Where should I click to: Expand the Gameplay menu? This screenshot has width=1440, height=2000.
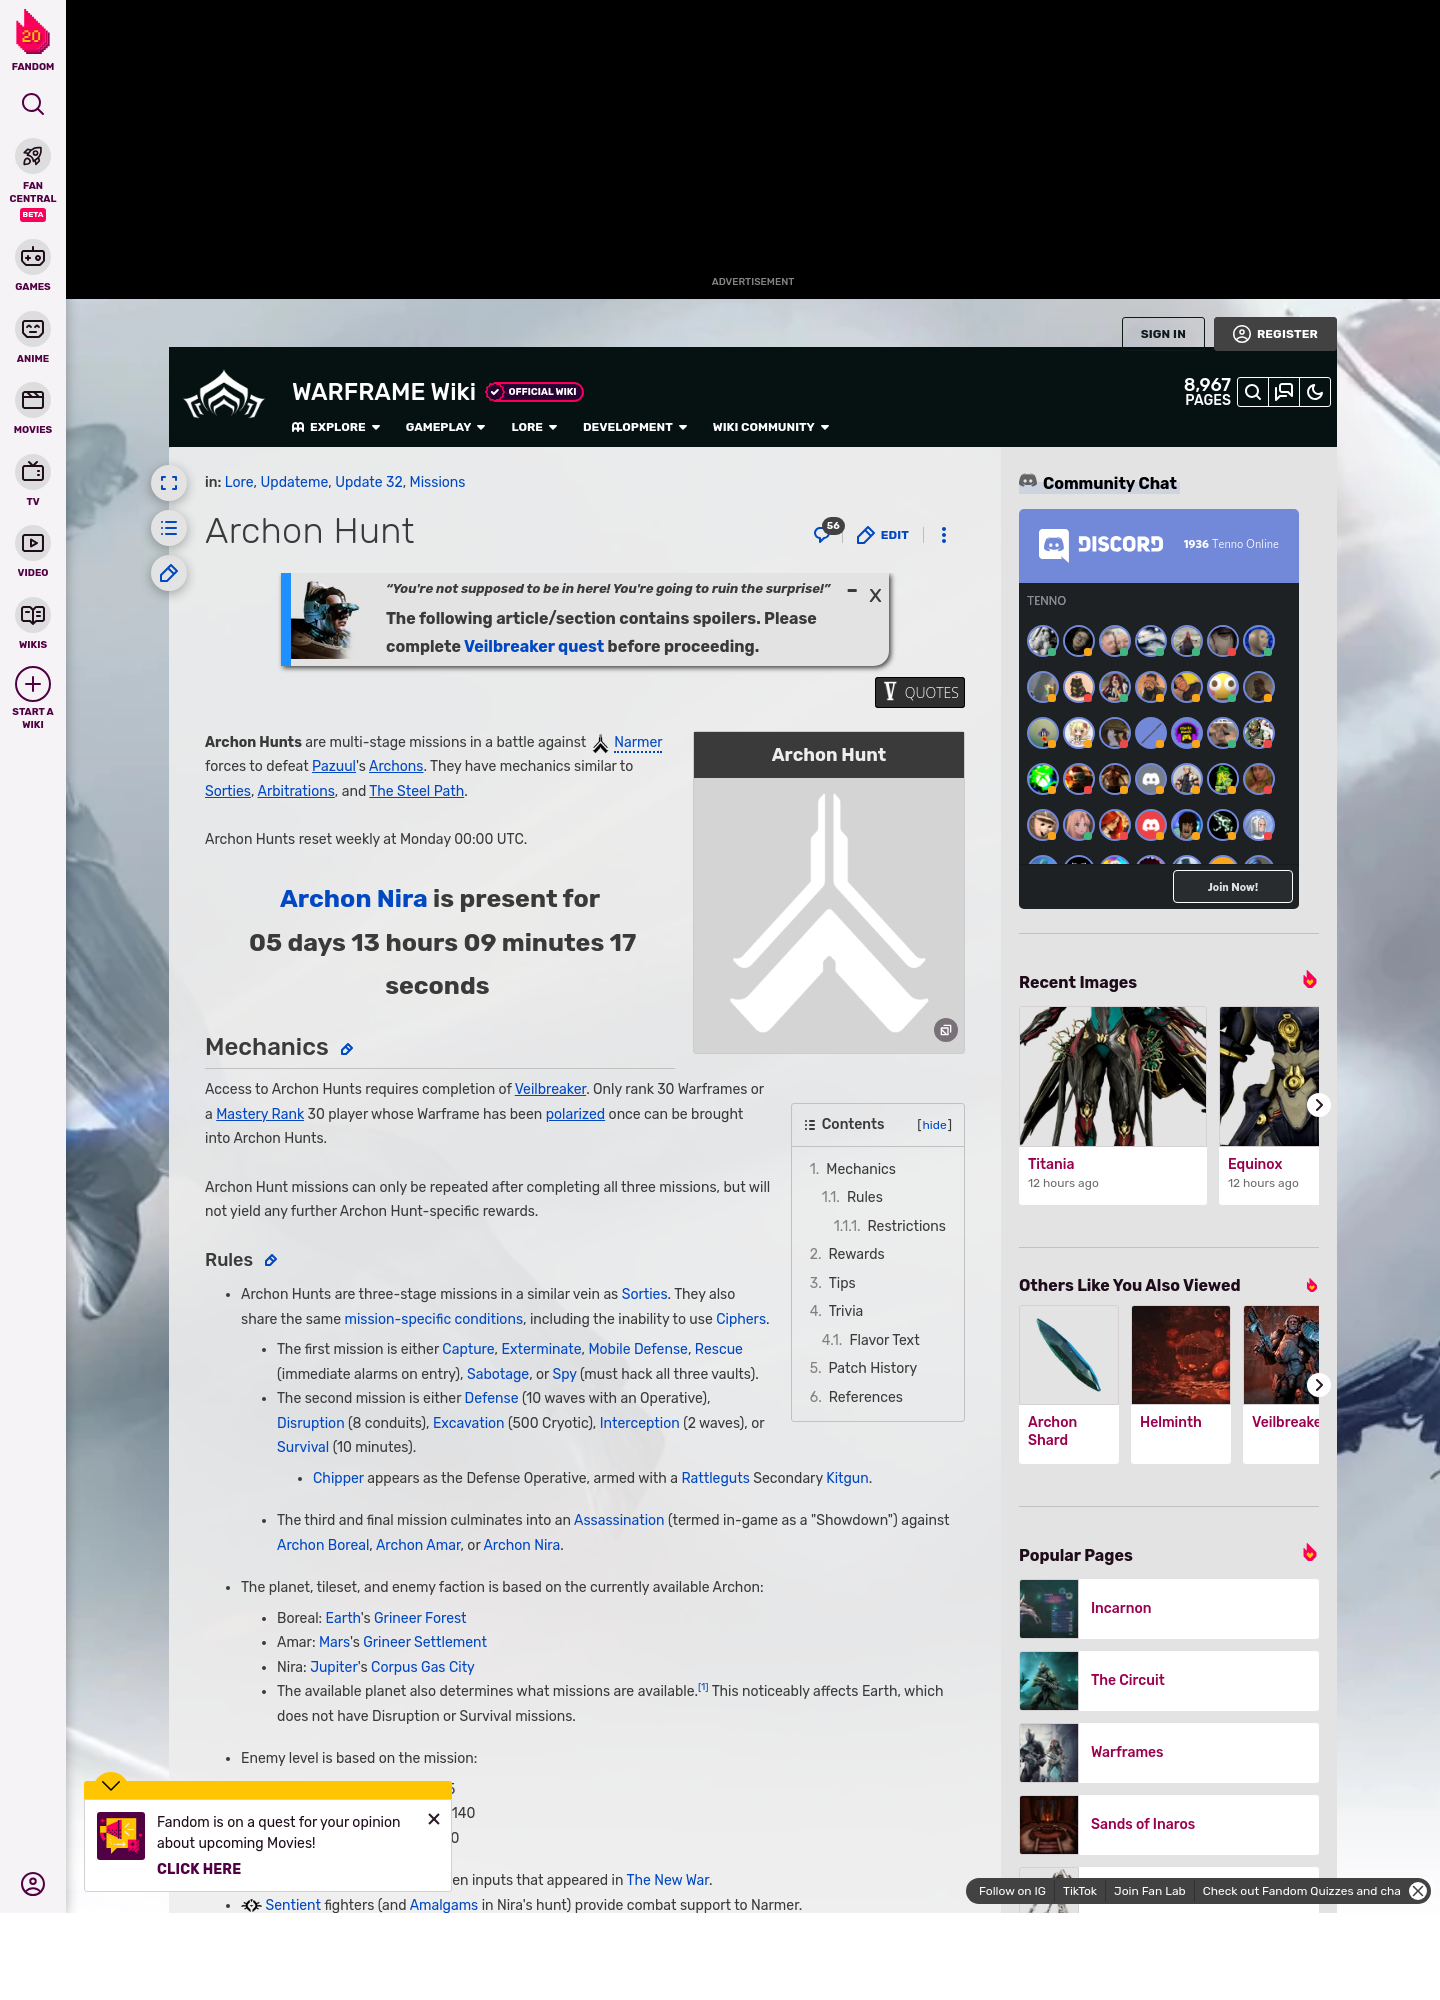[x=446, y=427]
